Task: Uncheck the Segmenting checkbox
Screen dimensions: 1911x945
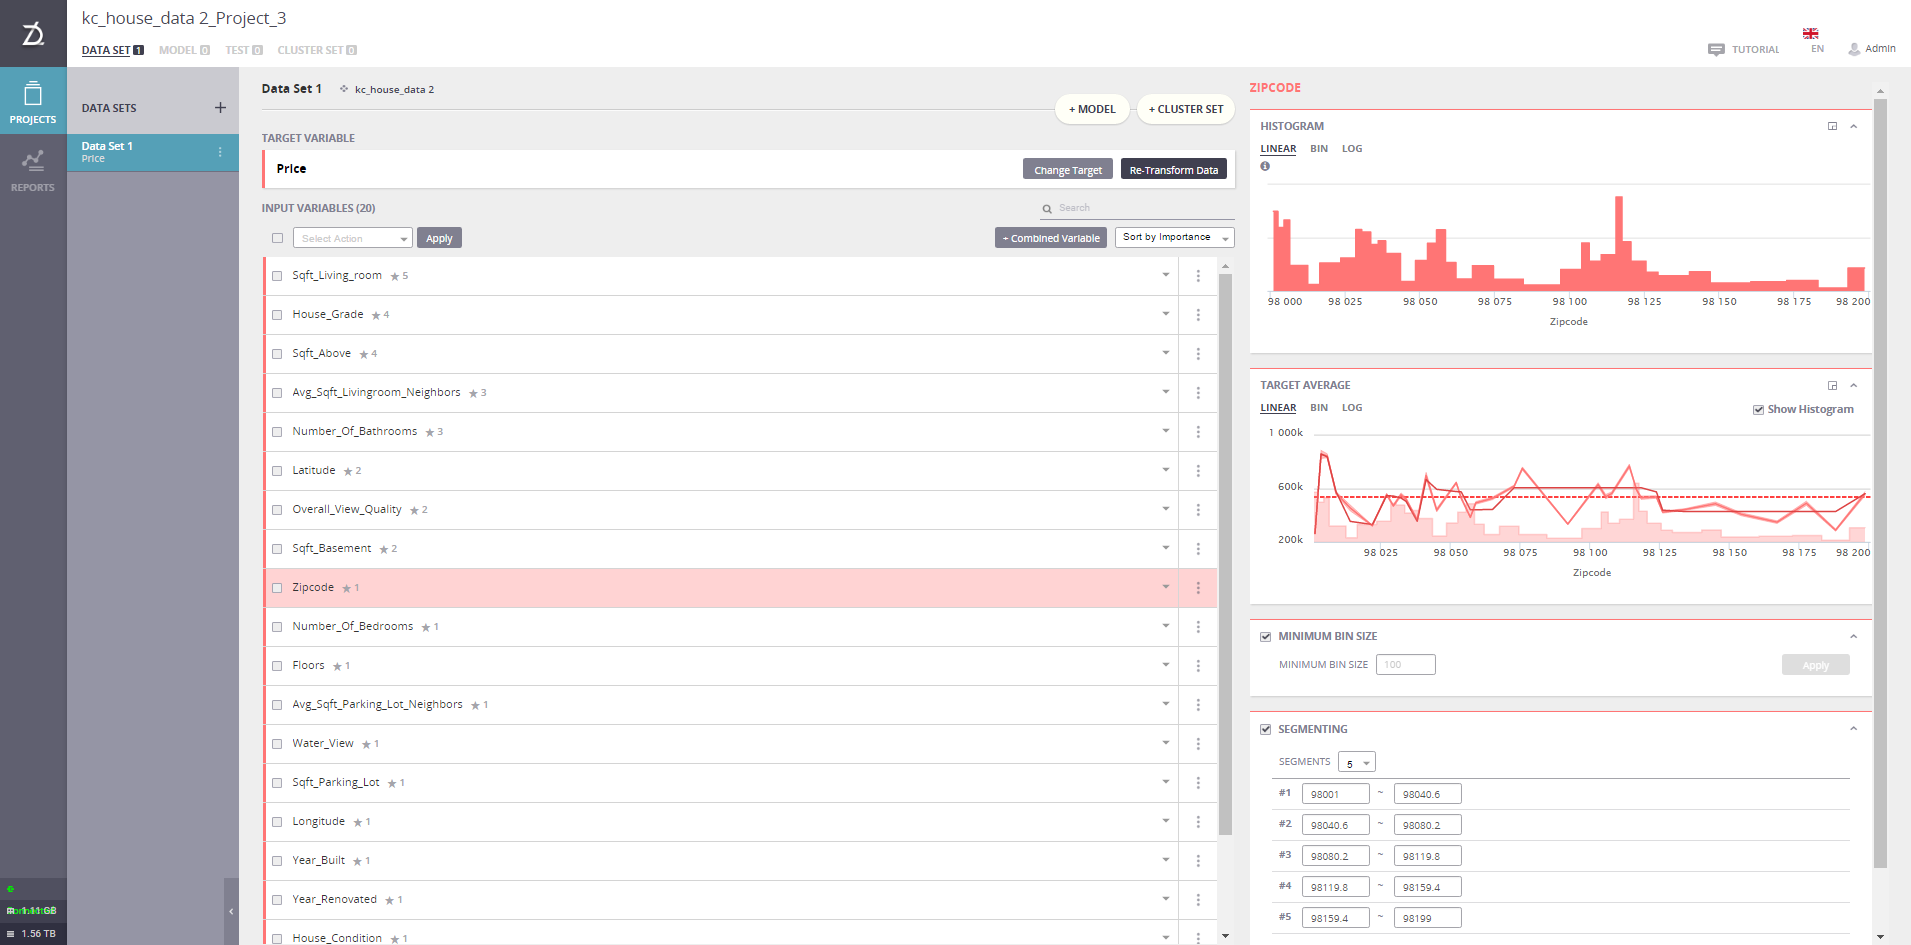Action: (1265, 729)
